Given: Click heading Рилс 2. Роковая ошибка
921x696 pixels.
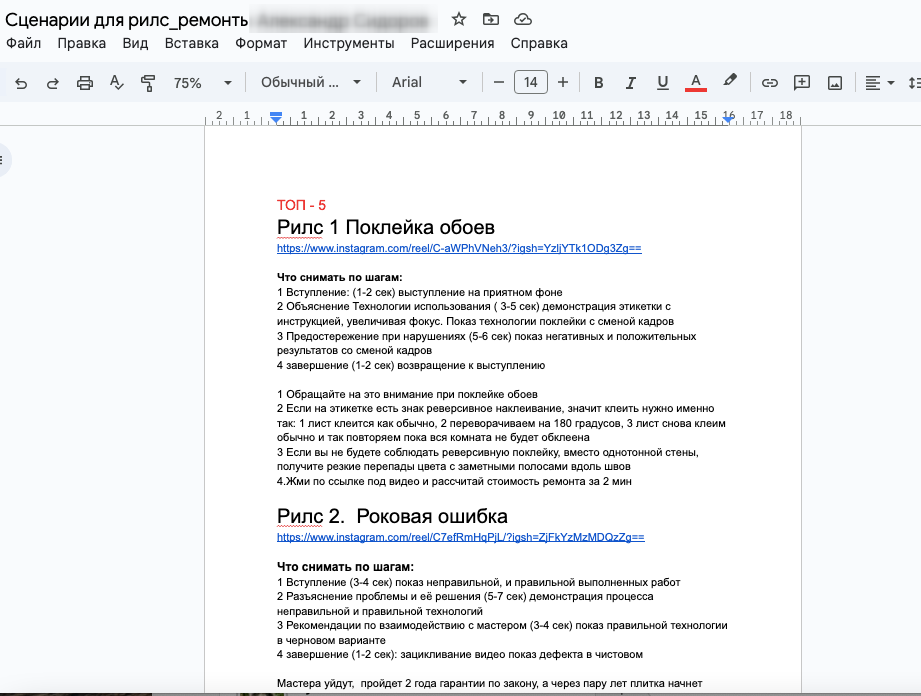Looking at the screenshot, I should 392,516.
